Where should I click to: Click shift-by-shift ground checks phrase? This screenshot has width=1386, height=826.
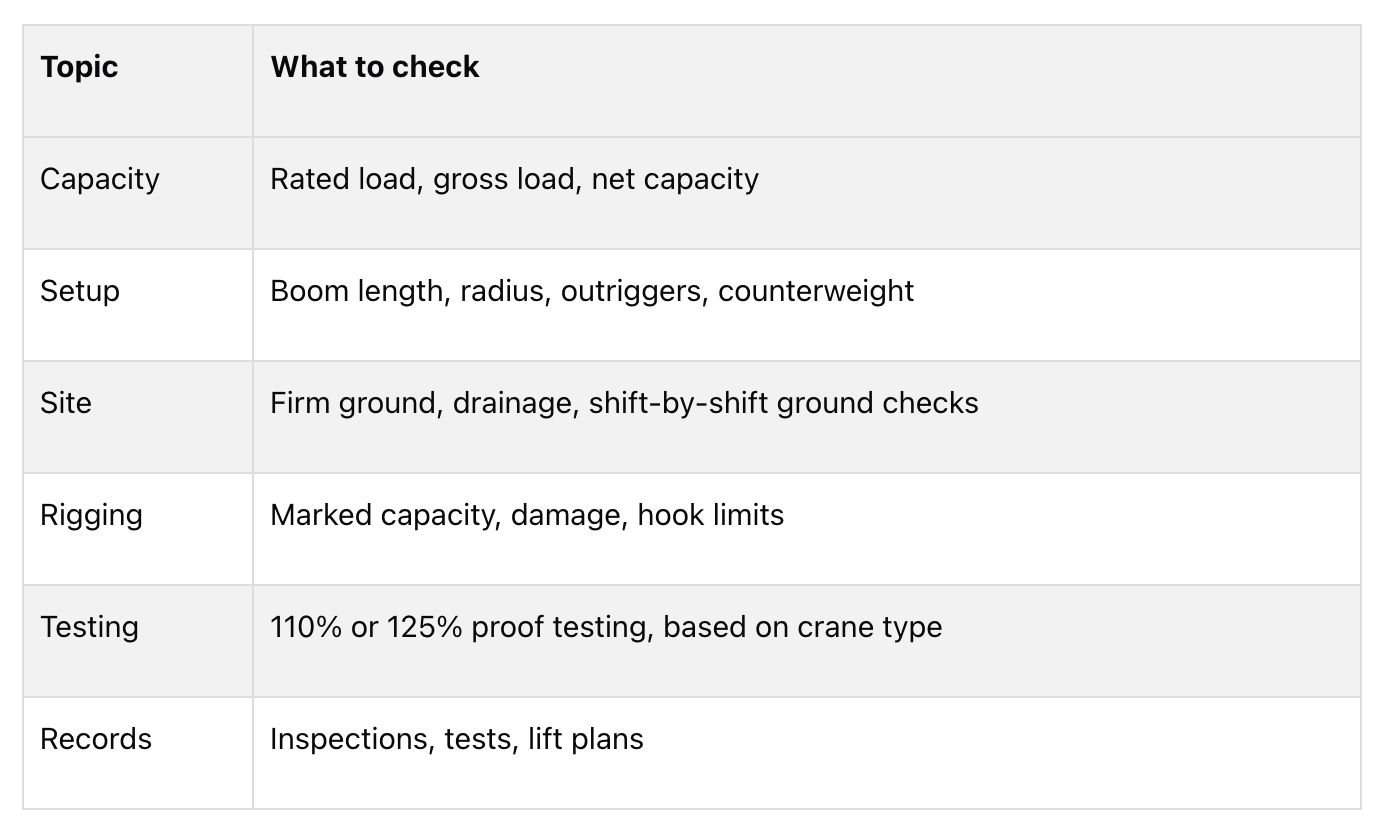coord(783,403)
